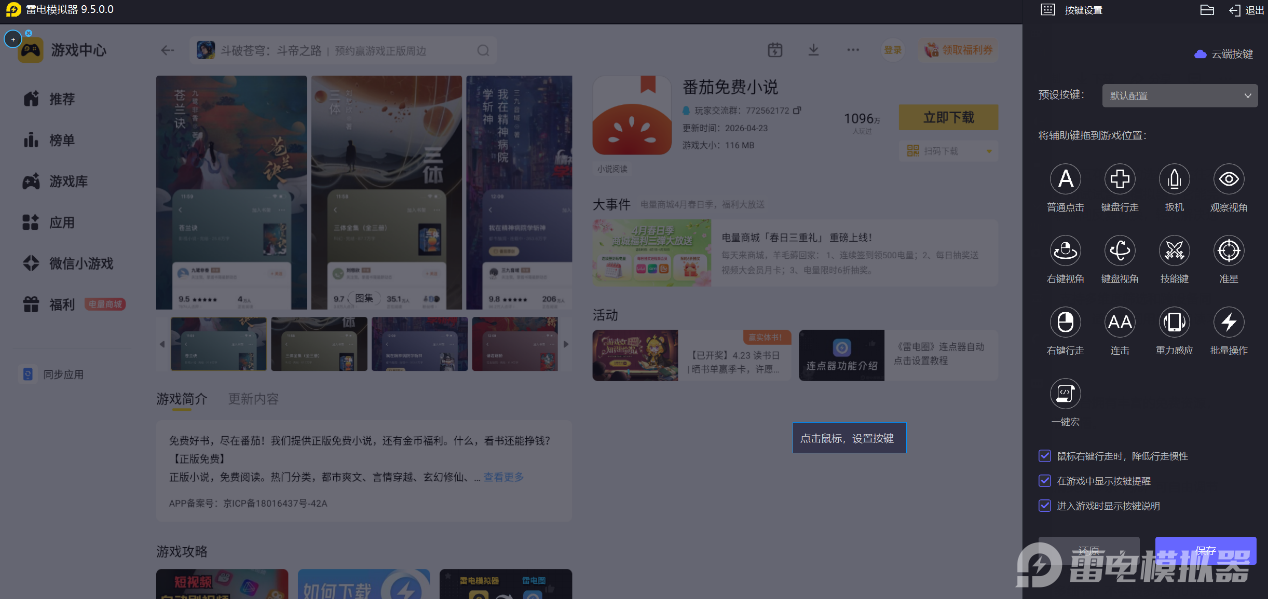Click 退出 to exit key settings
Screen dimensions: 1268x599
point(1247,10)
